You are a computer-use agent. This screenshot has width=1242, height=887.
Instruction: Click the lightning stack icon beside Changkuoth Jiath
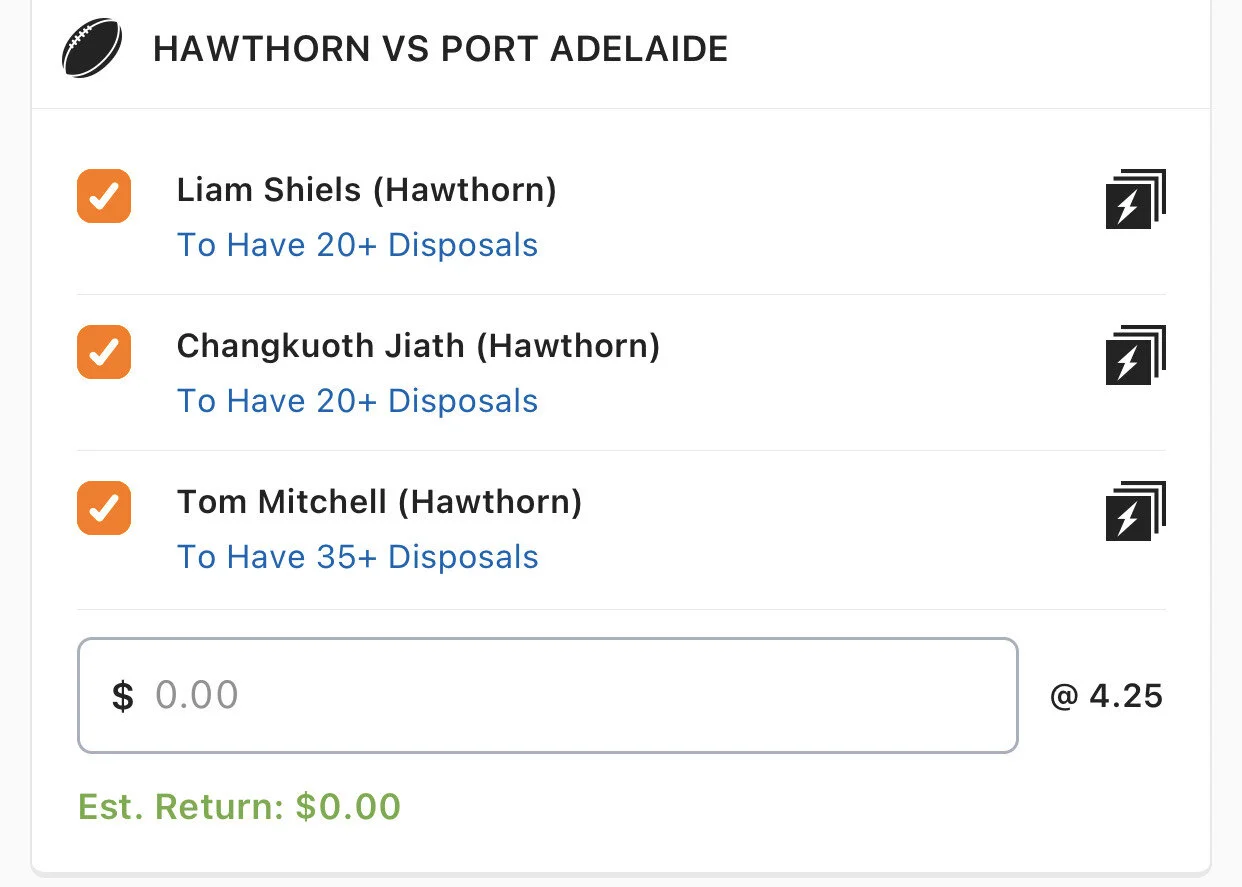(1135, 355)
